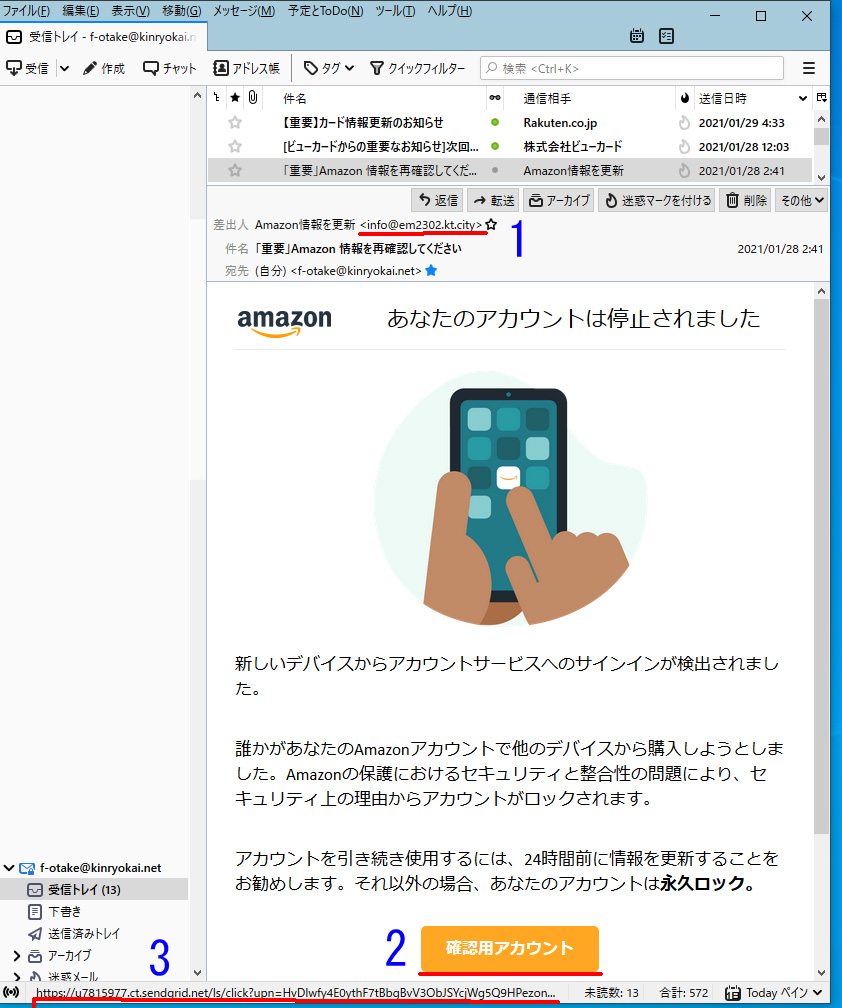
Task: Toggle the Today ペイン
Action: click(x=774, y=993)
